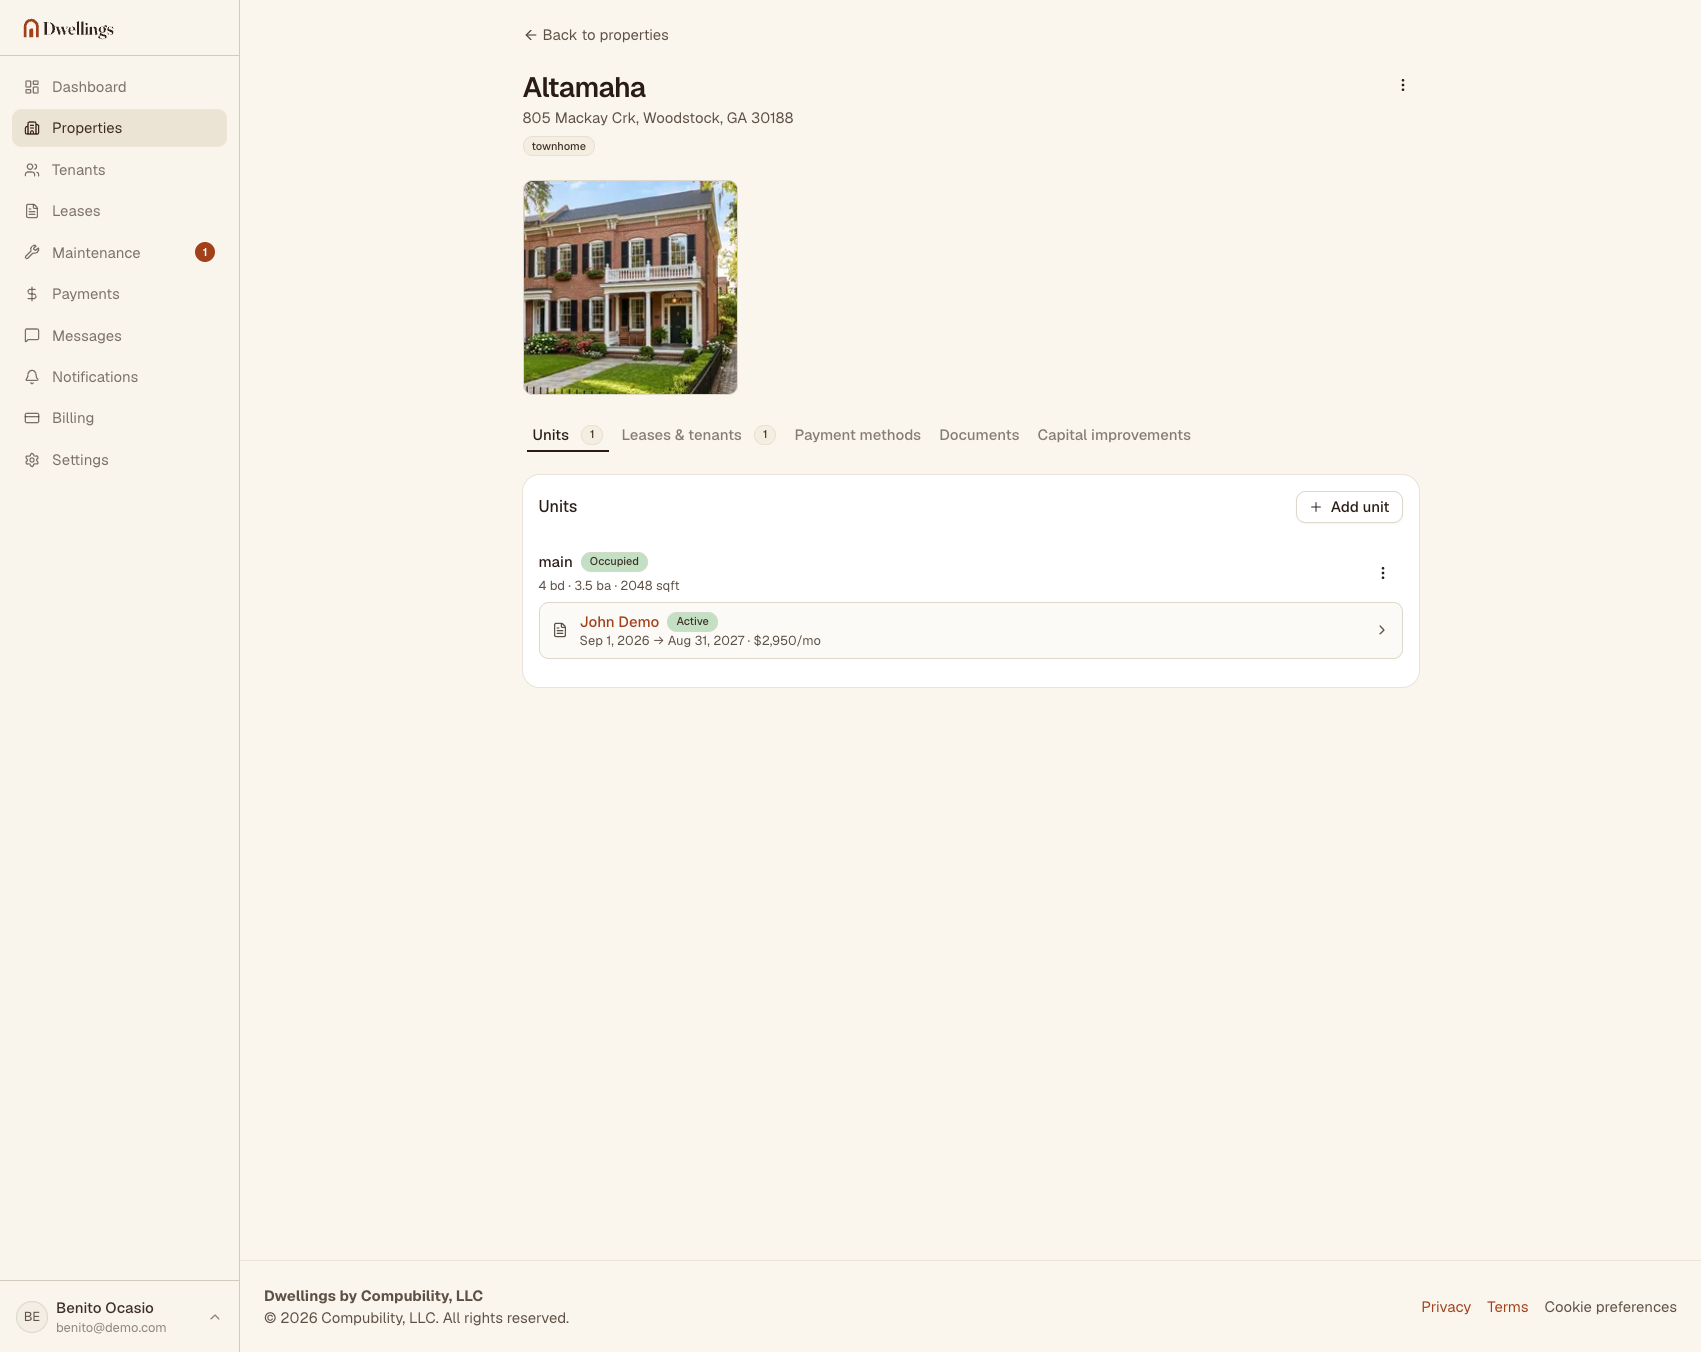Viewport: 1701px width, 1352px height.
Task: Open the Payment methods tab
Action: click(857, 435)
